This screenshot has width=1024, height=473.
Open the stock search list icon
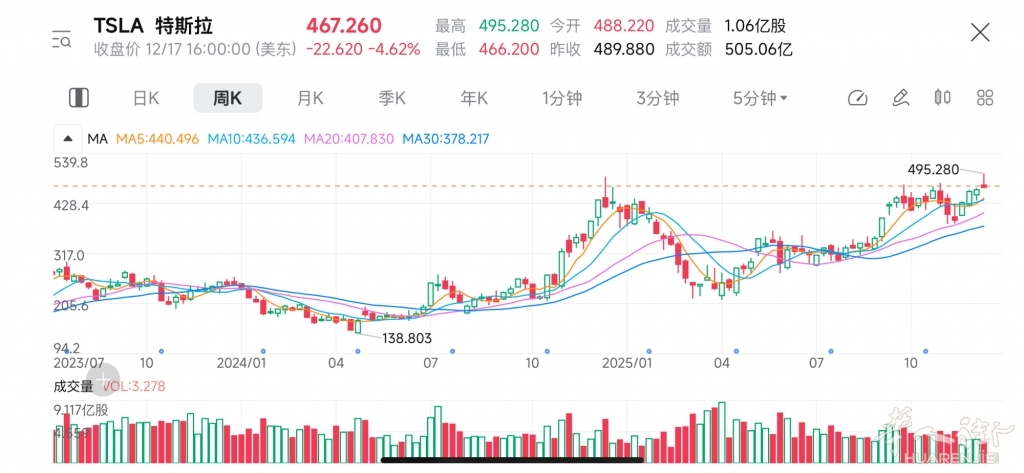point(61,38)
